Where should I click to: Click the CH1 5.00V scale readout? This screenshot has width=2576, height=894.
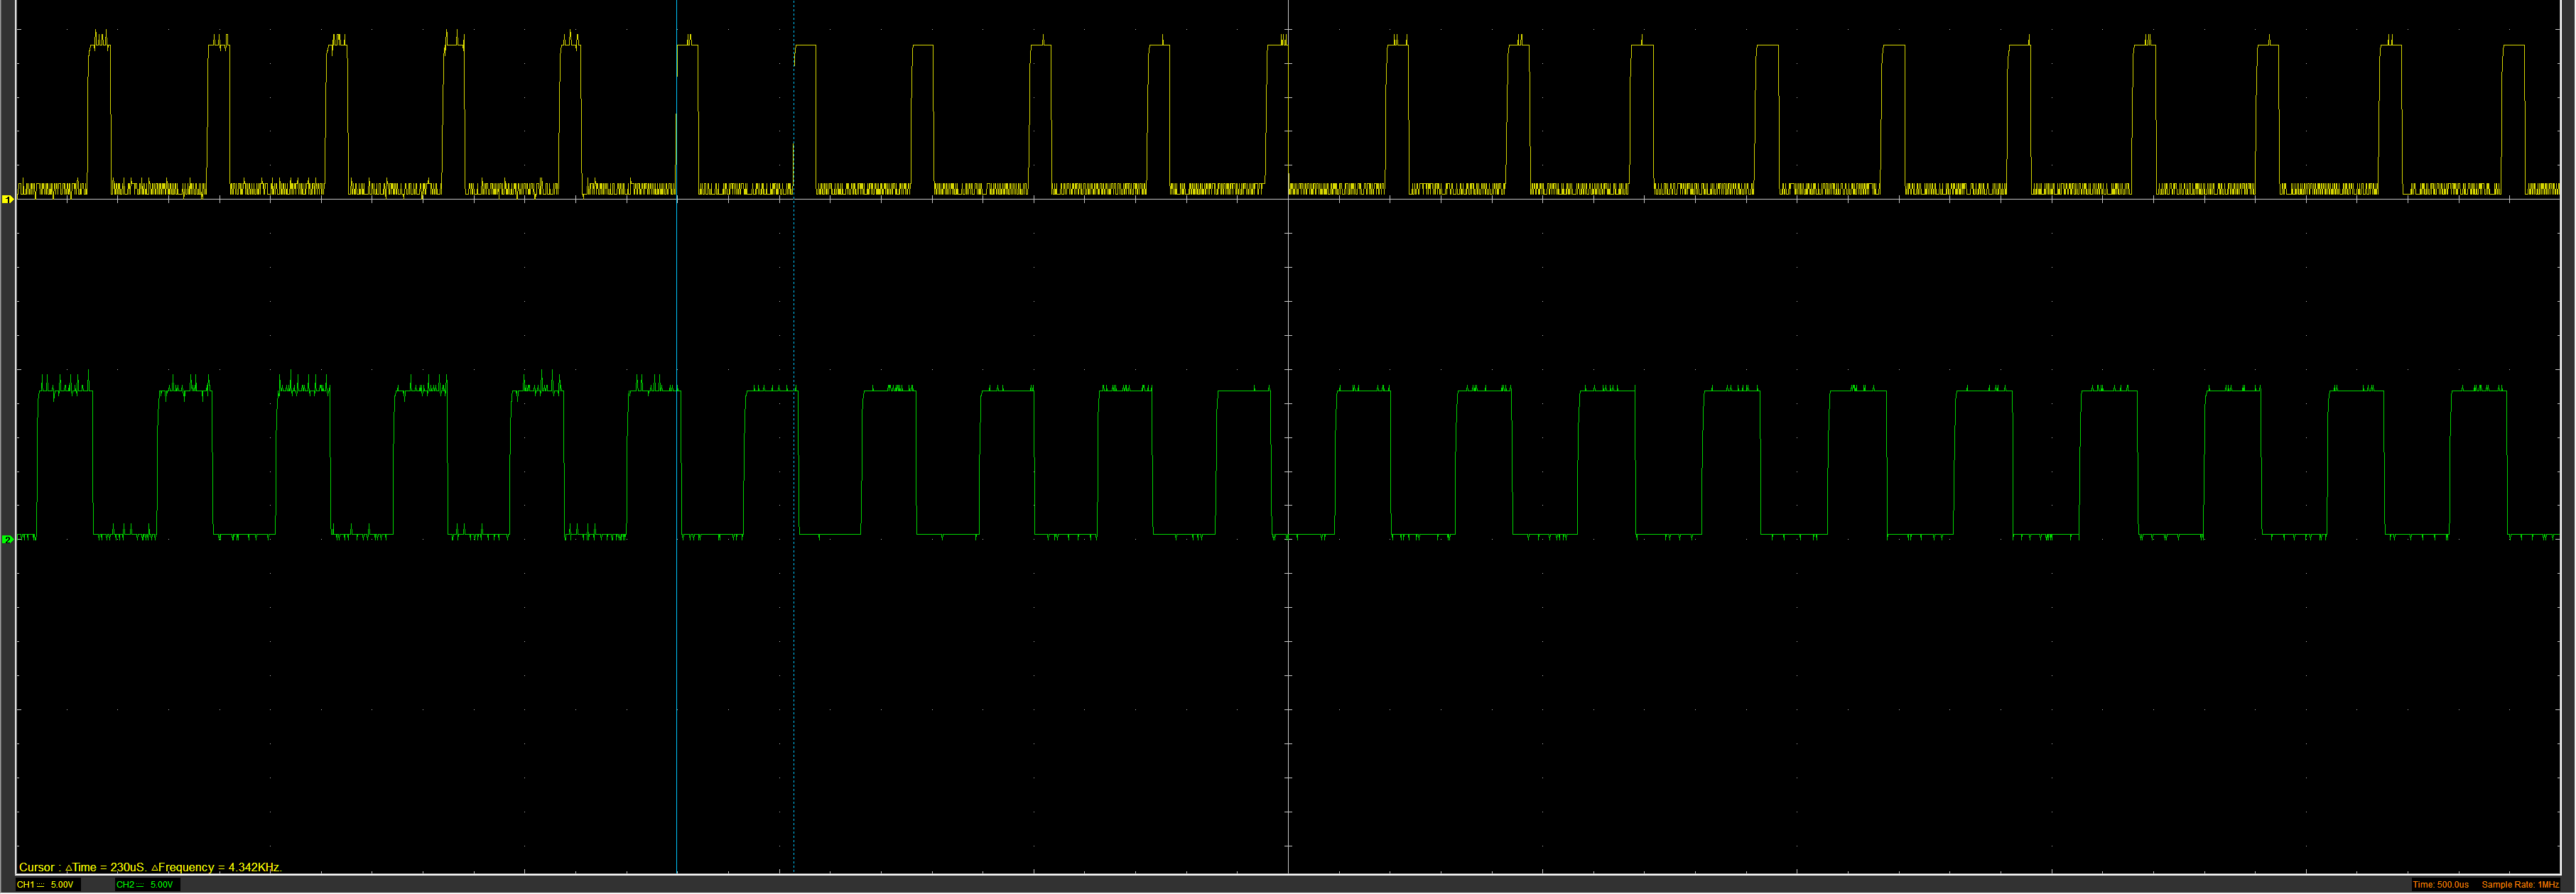pyautogui.click(x=62, y=885)
